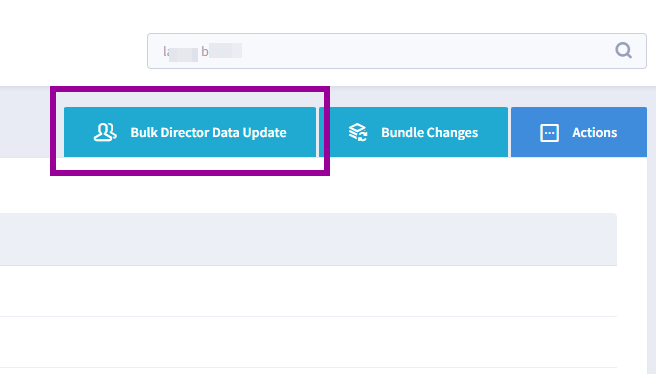The width and height of the screenshot is (656, 374).
Task: Click the people icon on Bulk Director Data Update
Action: 105,132
